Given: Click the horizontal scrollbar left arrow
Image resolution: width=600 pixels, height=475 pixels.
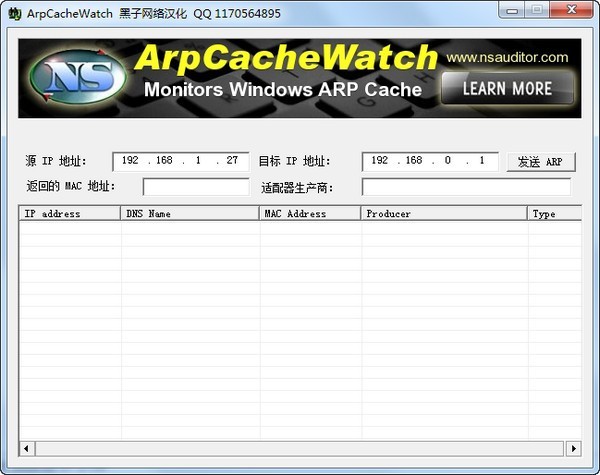Looking at the screenshot, I should click(x=26, y=448).
